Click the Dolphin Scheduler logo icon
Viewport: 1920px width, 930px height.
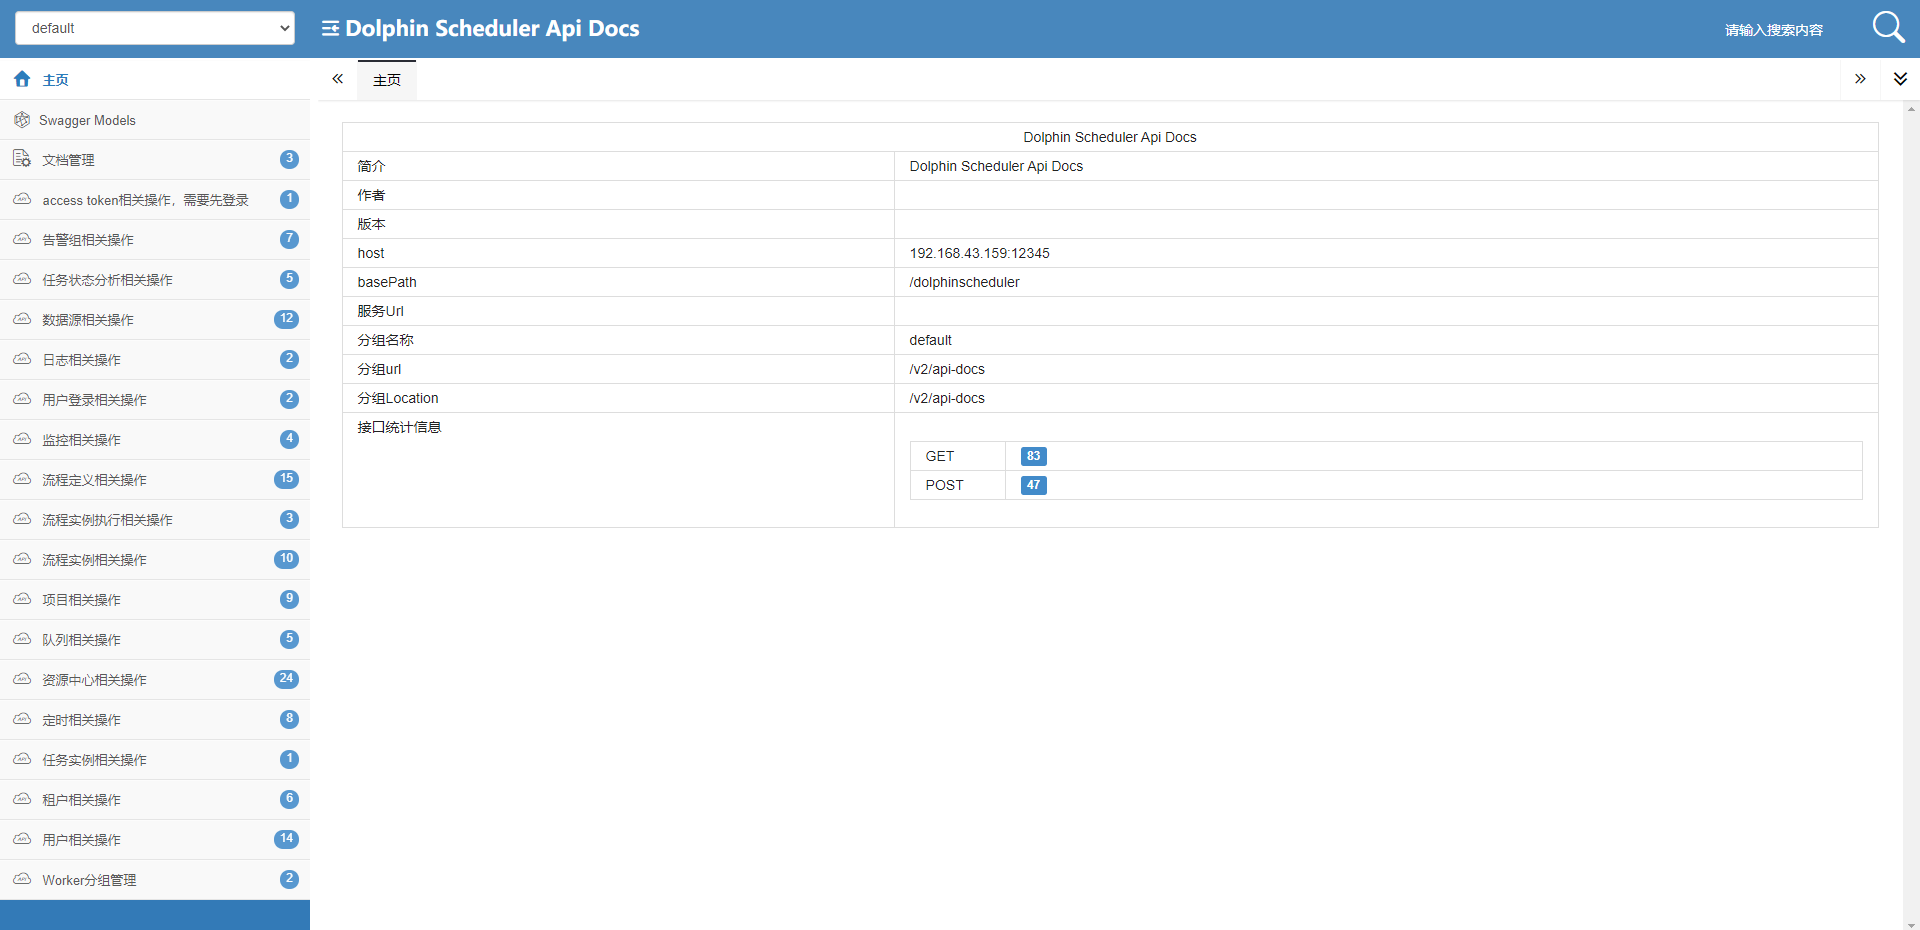[x=330, y=28]
